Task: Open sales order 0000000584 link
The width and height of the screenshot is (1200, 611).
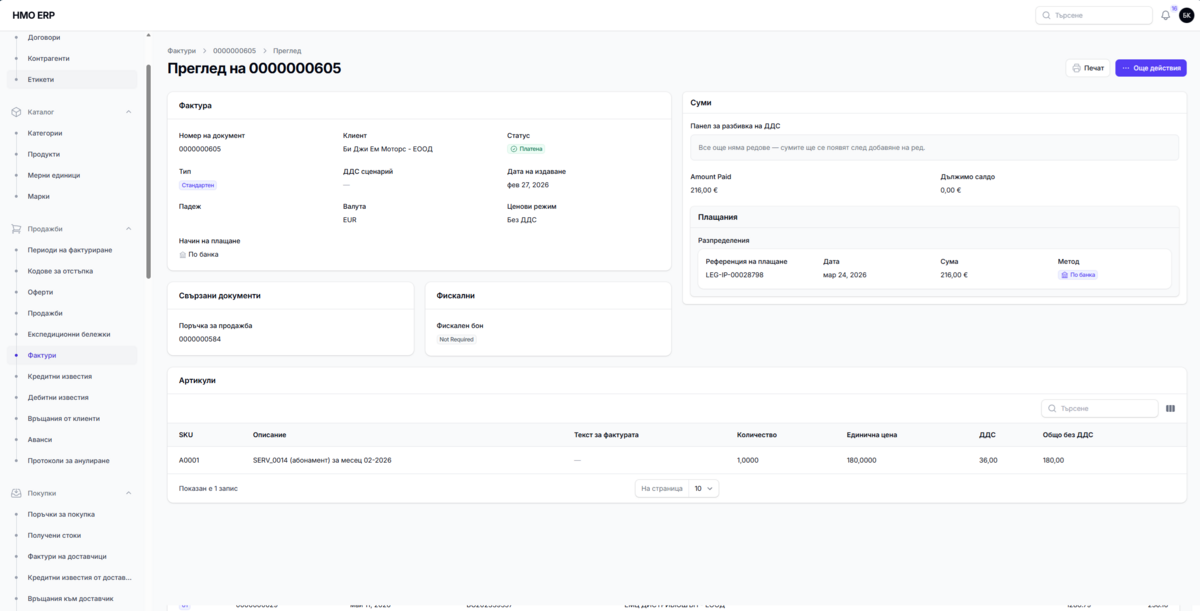Action: 200,339
